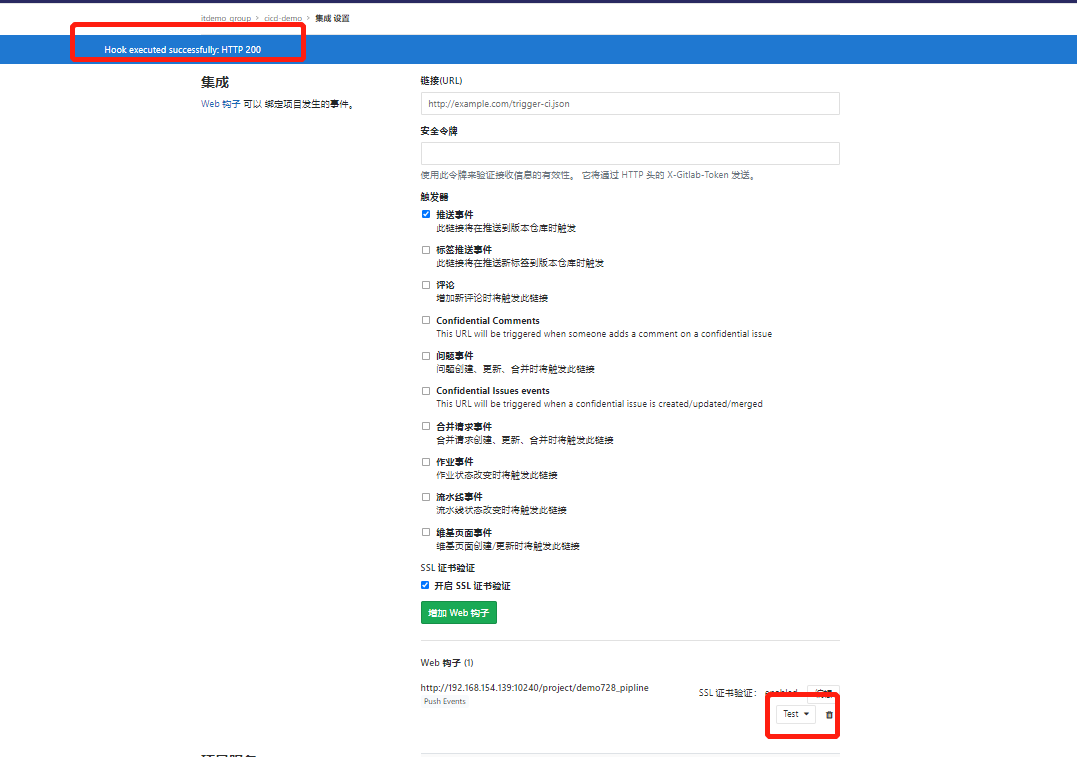1077x757 pixels.
Task: Open the Test dropdown for the webhook
Action: click(795, 714)
